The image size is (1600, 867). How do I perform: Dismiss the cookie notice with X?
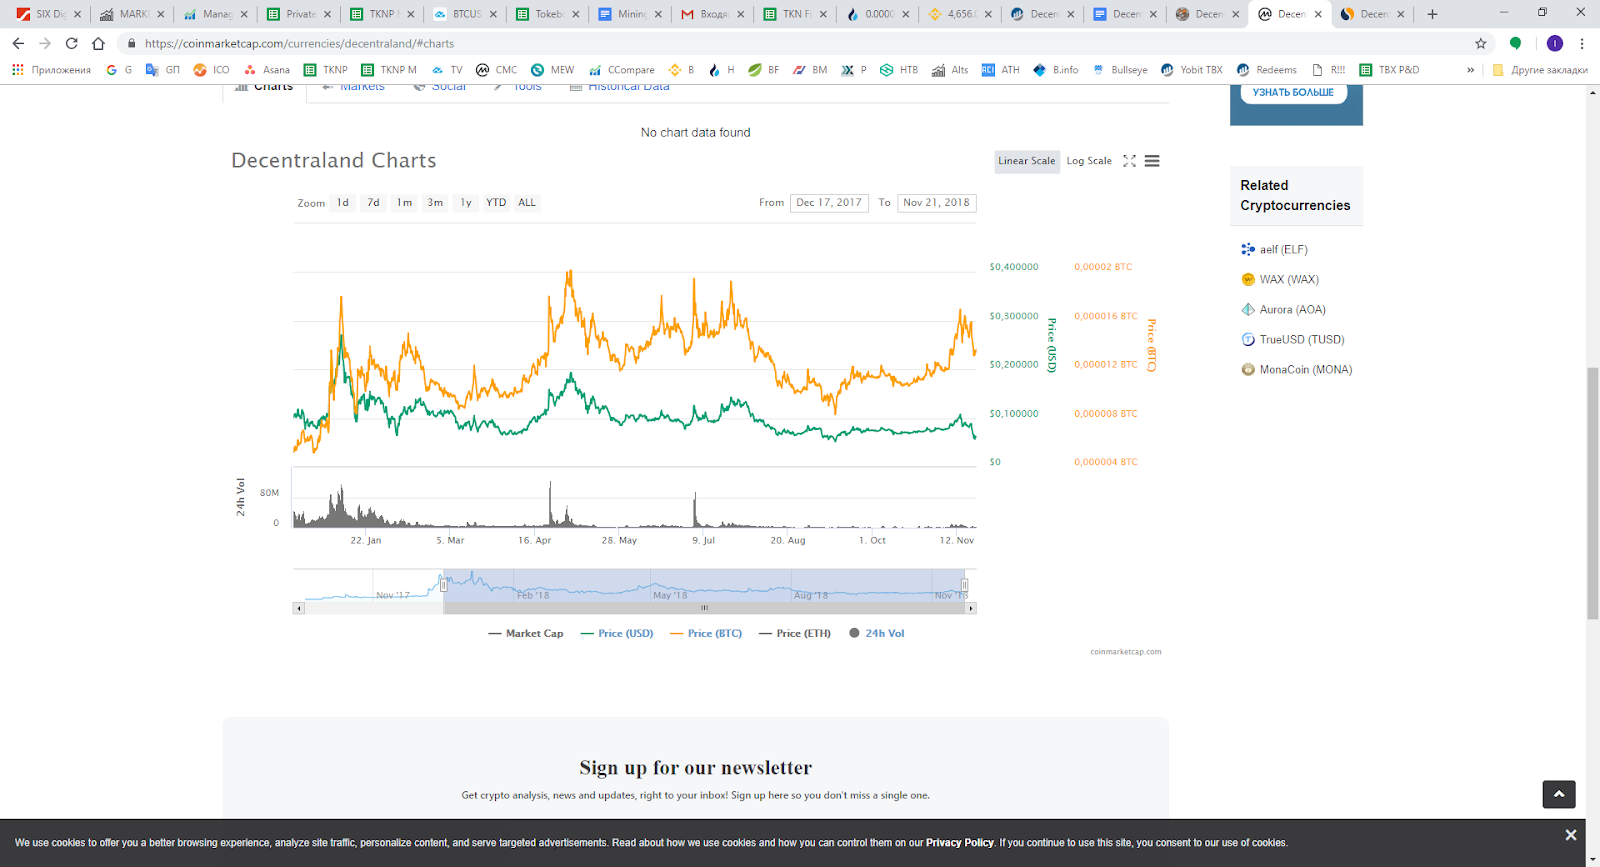click(1570, 835)
